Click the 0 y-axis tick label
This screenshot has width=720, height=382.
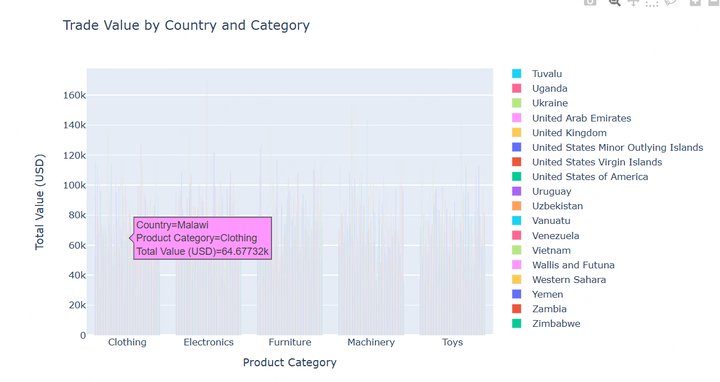pyautogui.click(x=83, y=336)
